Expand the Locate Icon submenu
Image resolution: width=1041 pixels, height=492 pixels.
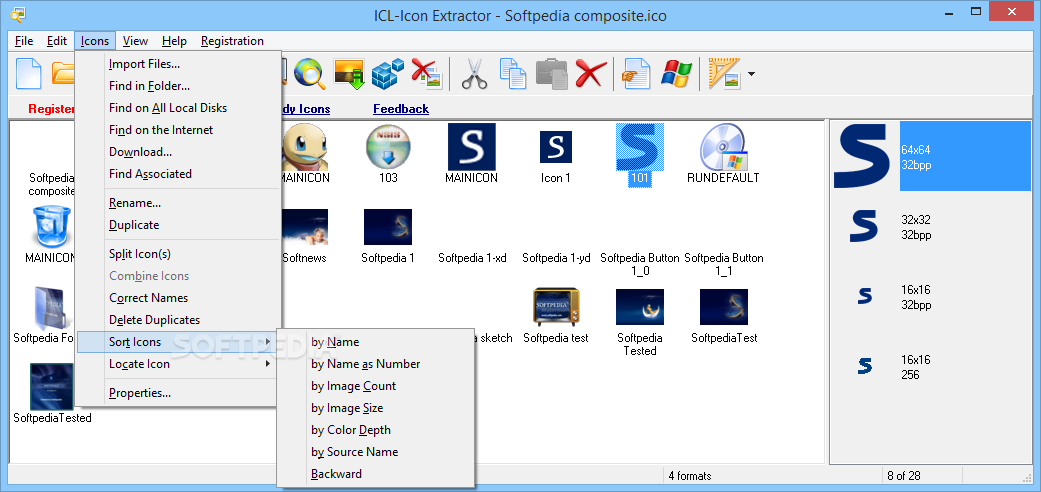click(178, 363)
